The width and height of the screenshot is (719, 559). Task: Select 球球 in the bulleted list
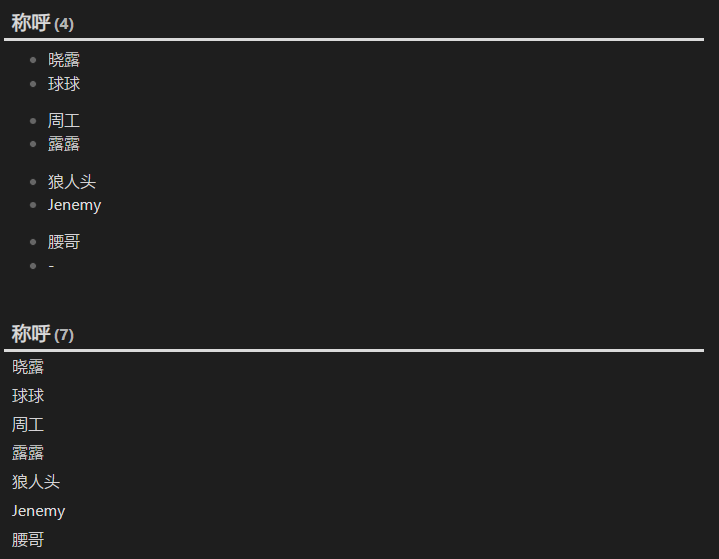(64, 84)
